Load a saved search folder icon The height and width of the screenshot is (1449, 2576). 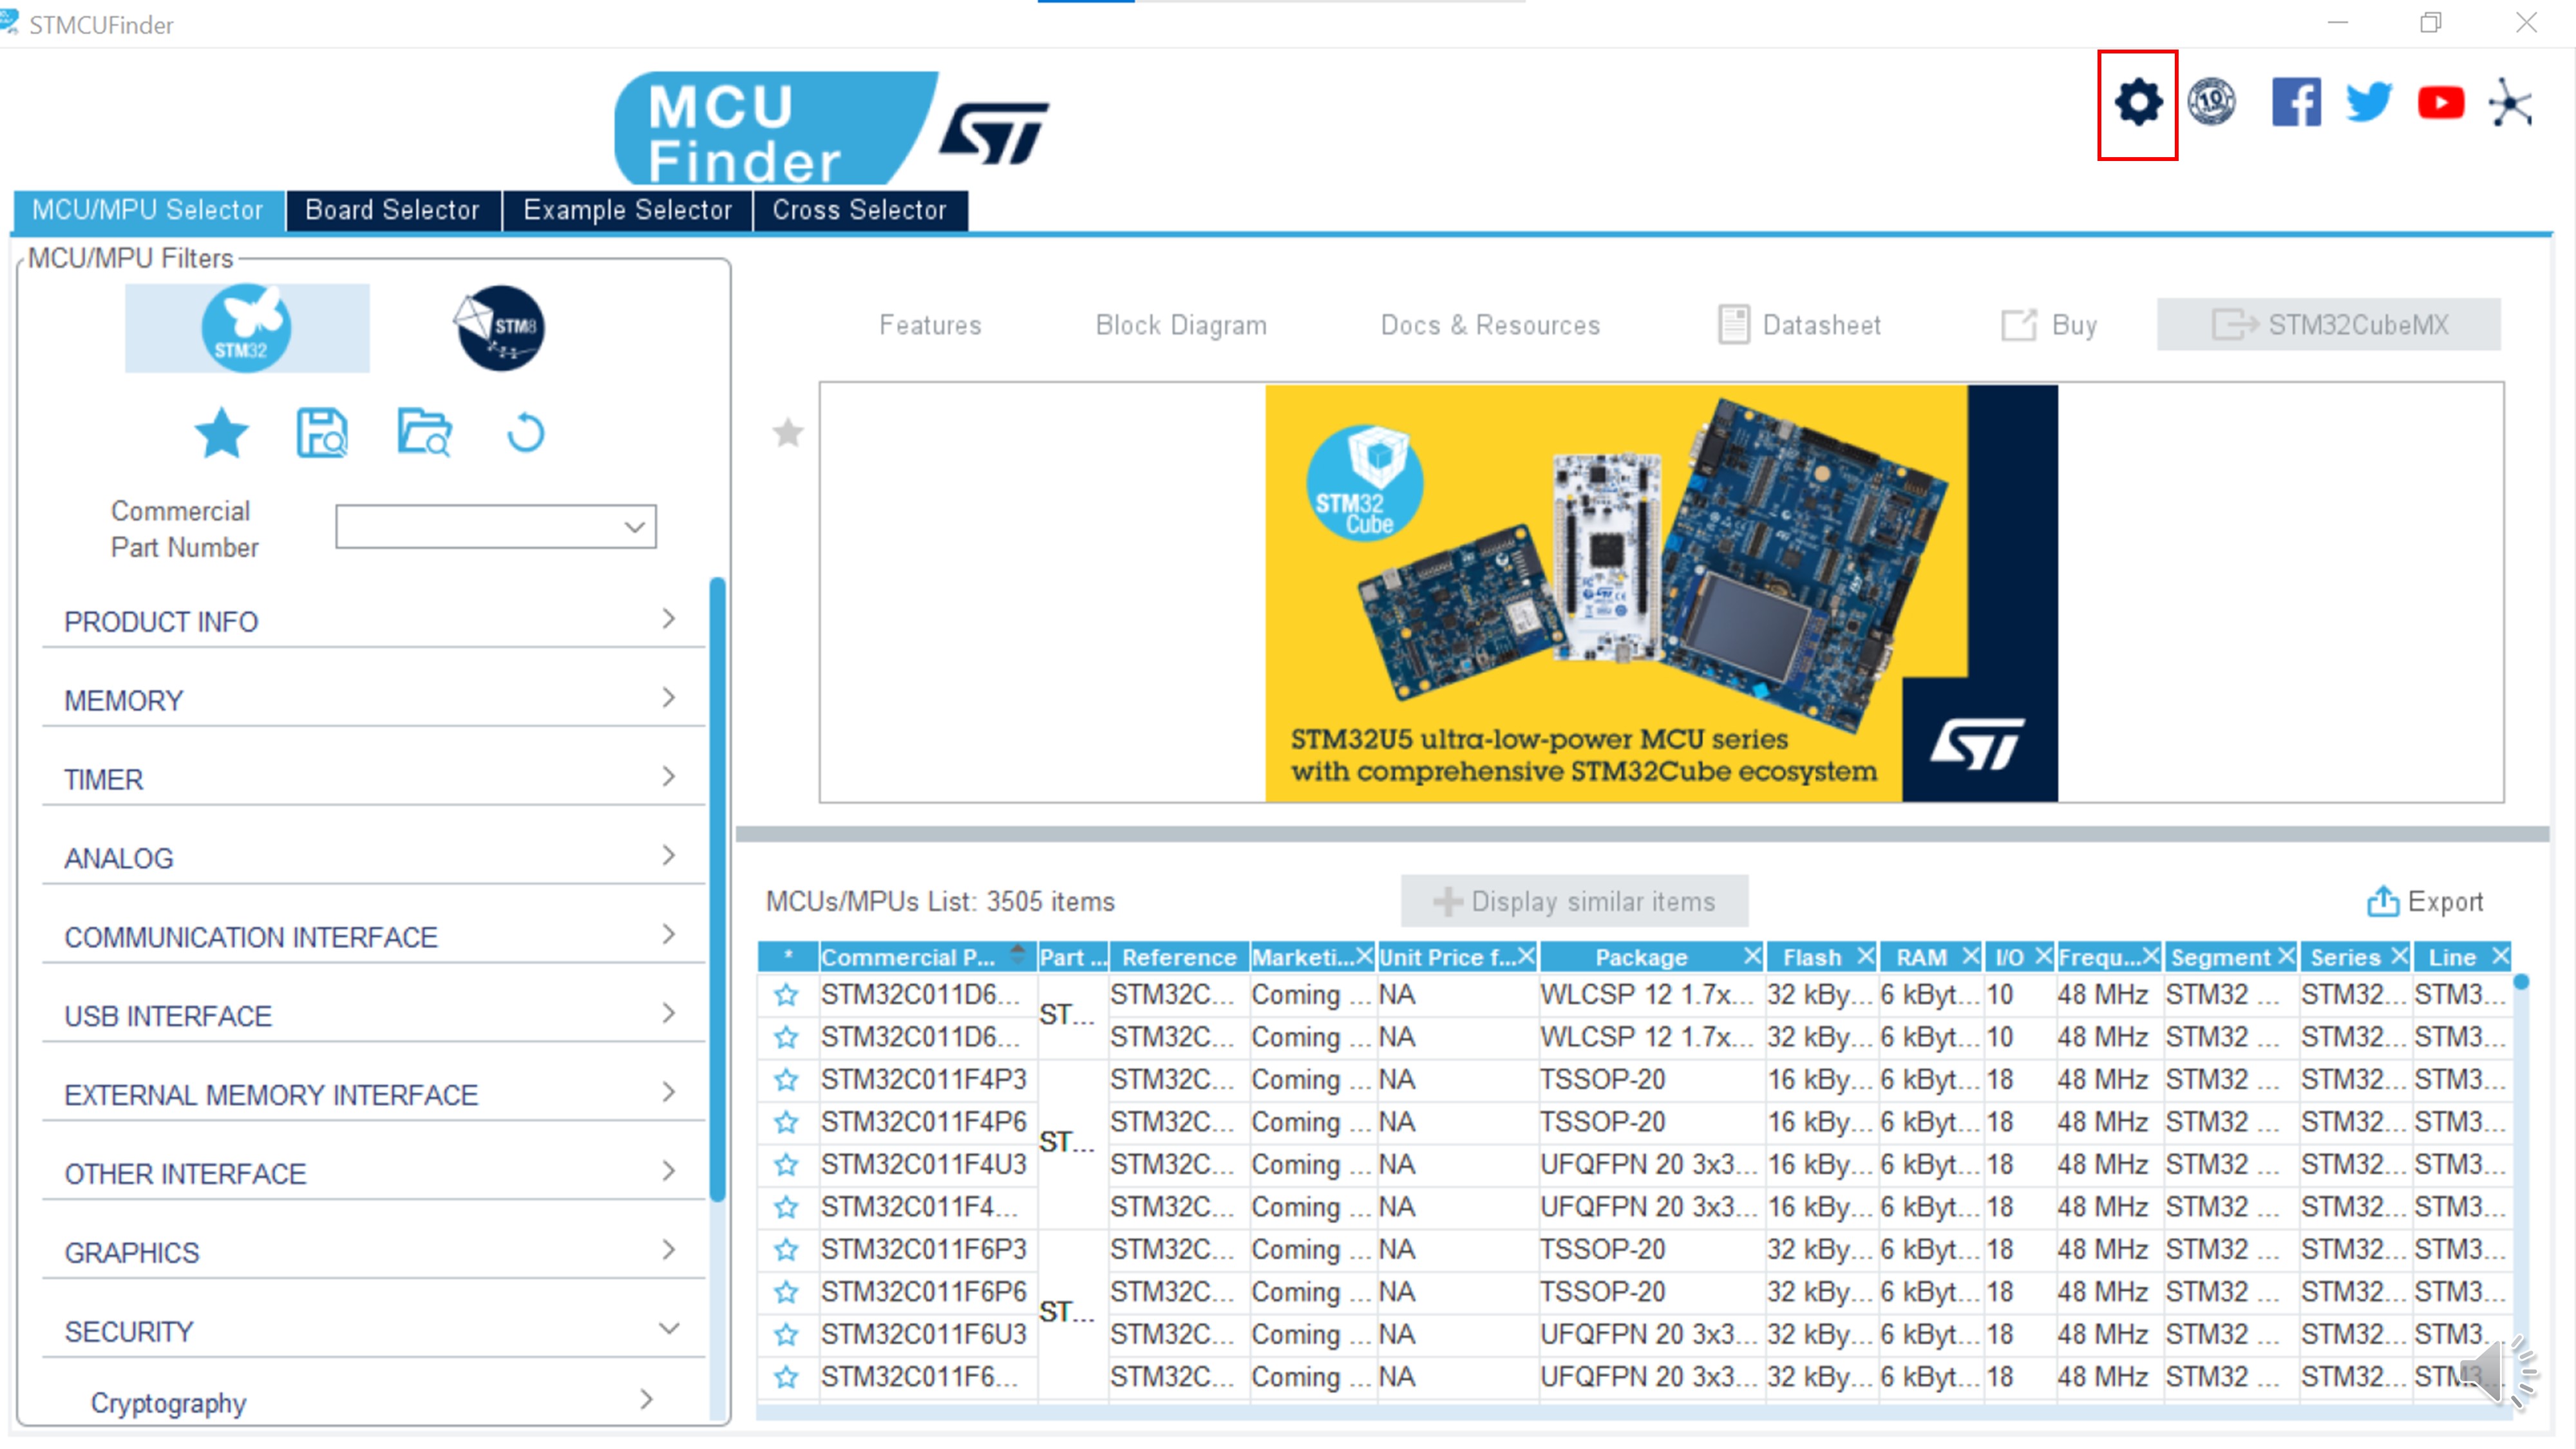[424, 433]
